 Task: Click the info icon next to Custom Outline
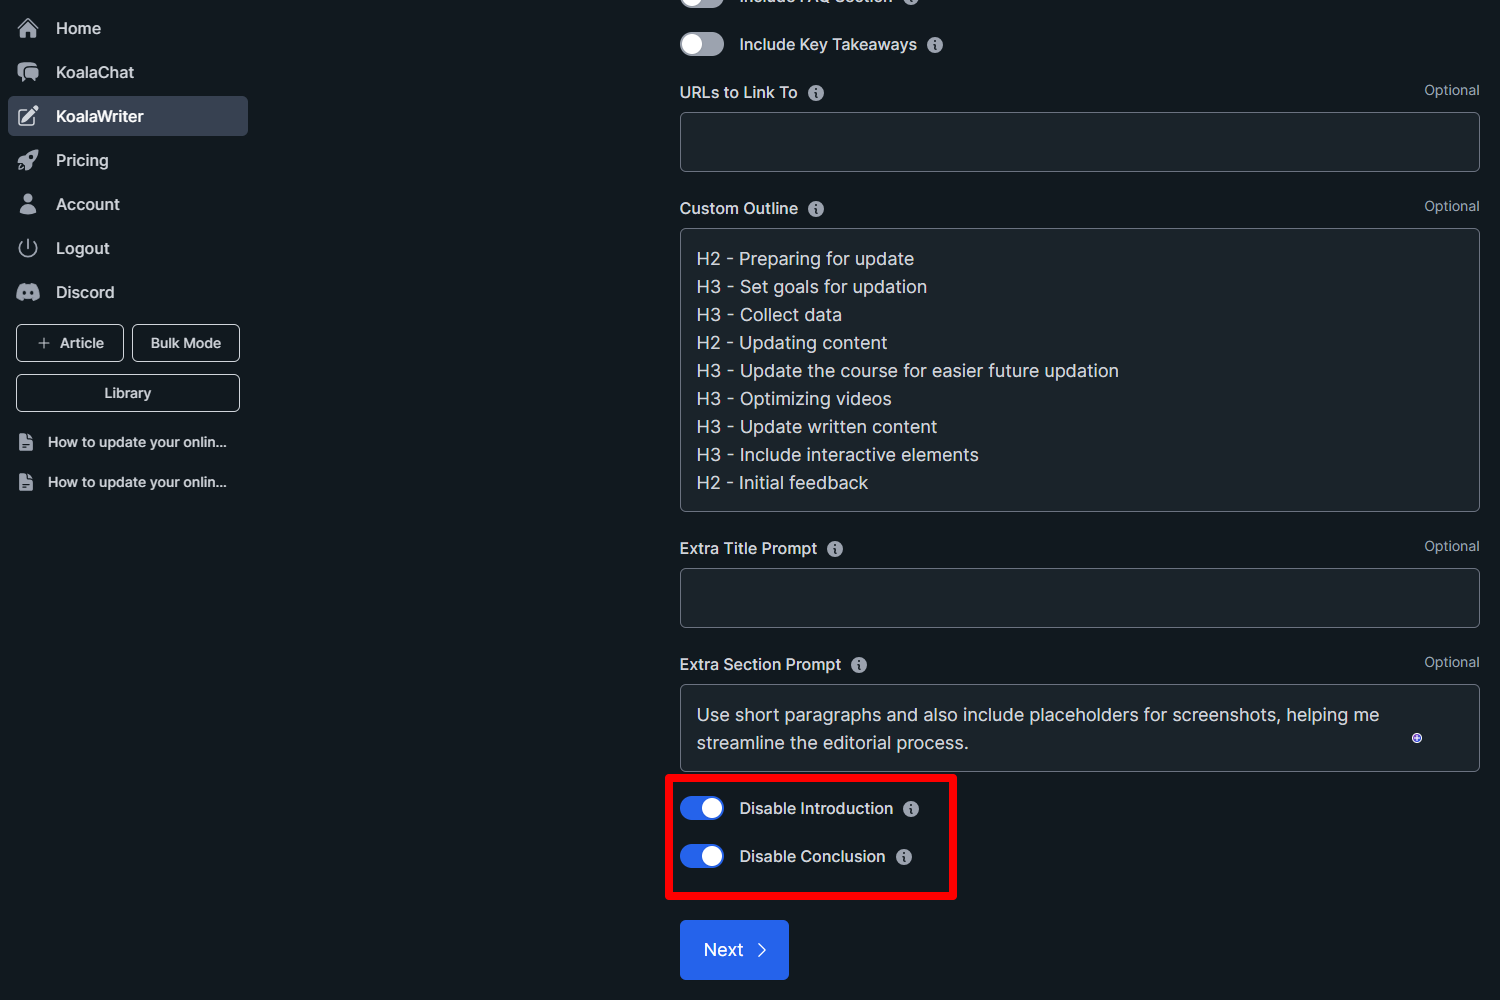pos(816,209)
